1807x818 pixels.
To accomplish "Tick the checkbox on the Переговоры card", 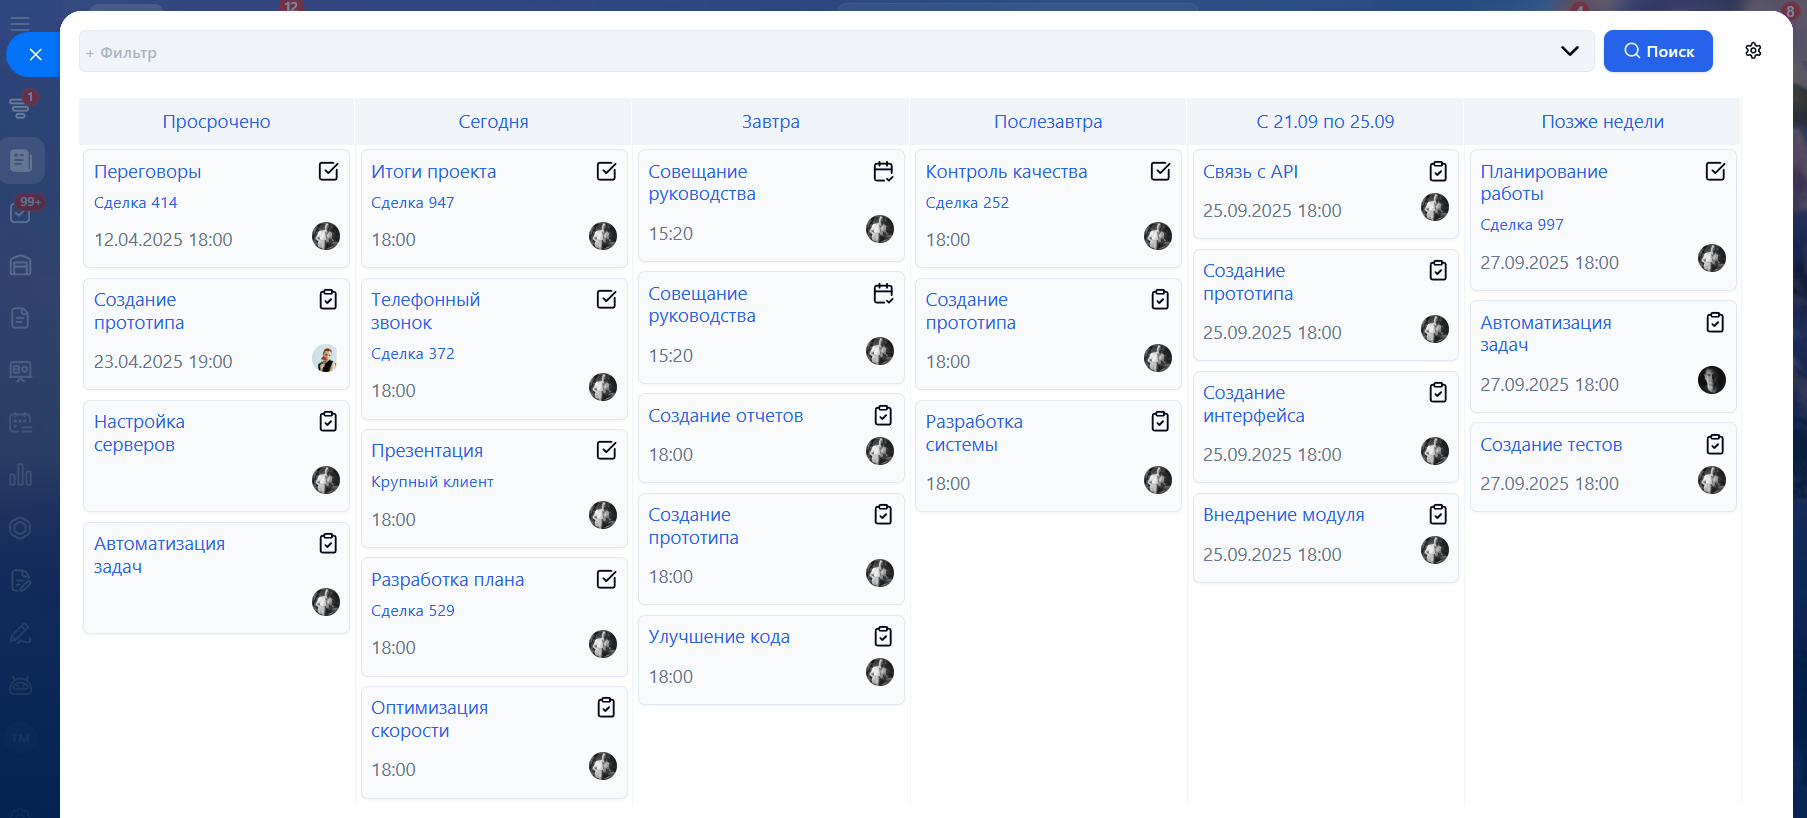I will tap(328, 172).
